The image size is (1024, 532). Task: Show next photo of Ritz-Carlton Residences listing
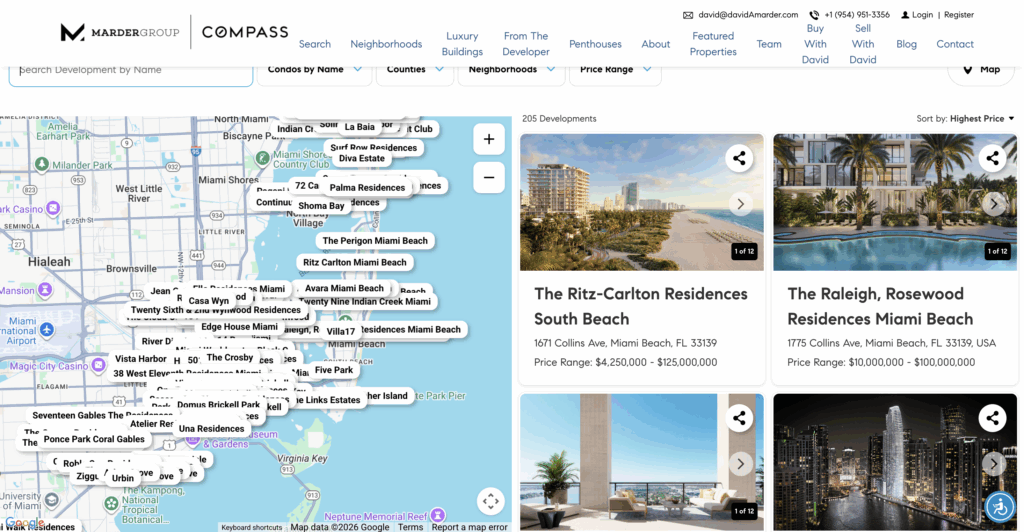[x=740, y=204]
